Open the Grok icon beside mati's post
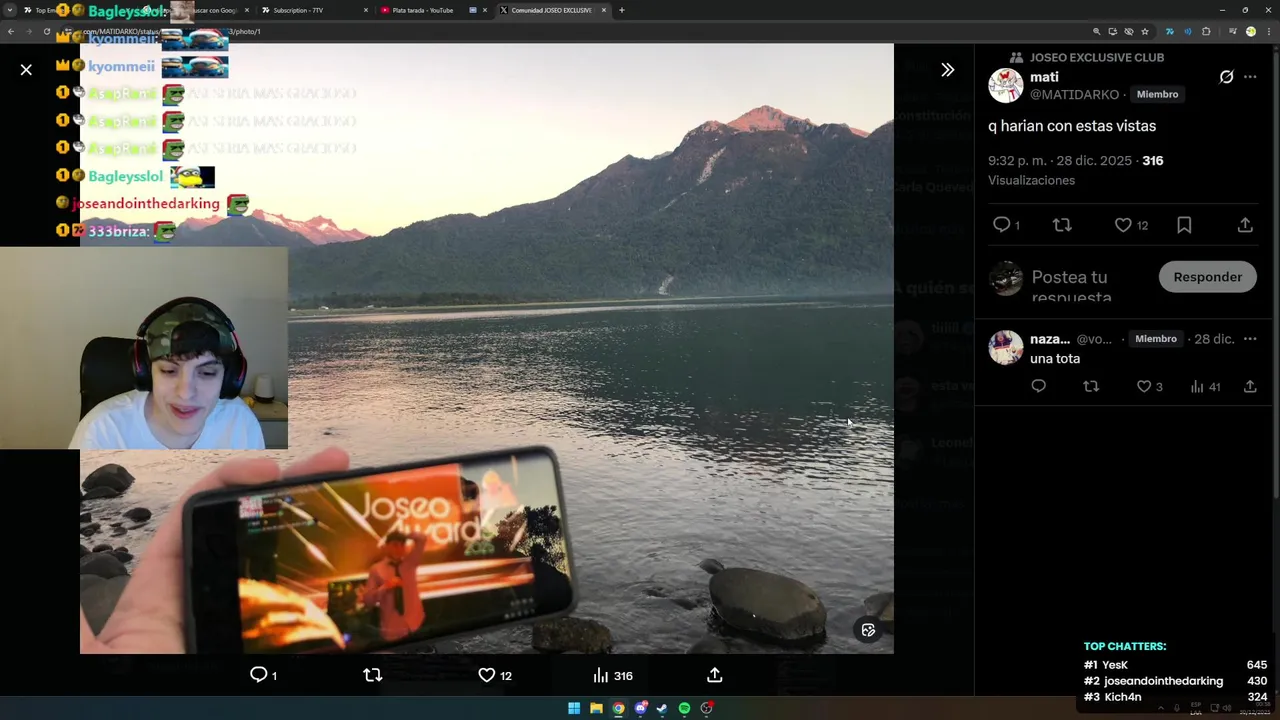This screenshot has width=1280, height=720. (1226, 77)
